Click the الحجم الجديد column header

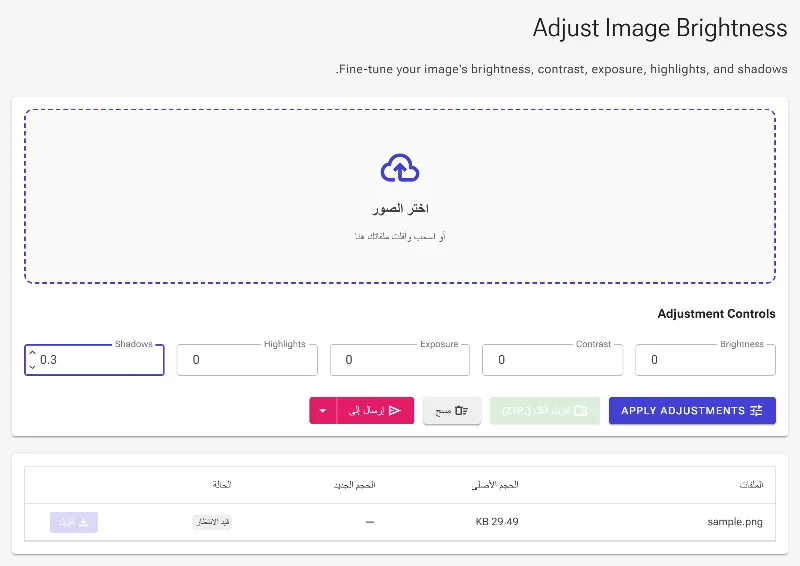[355, 484]
